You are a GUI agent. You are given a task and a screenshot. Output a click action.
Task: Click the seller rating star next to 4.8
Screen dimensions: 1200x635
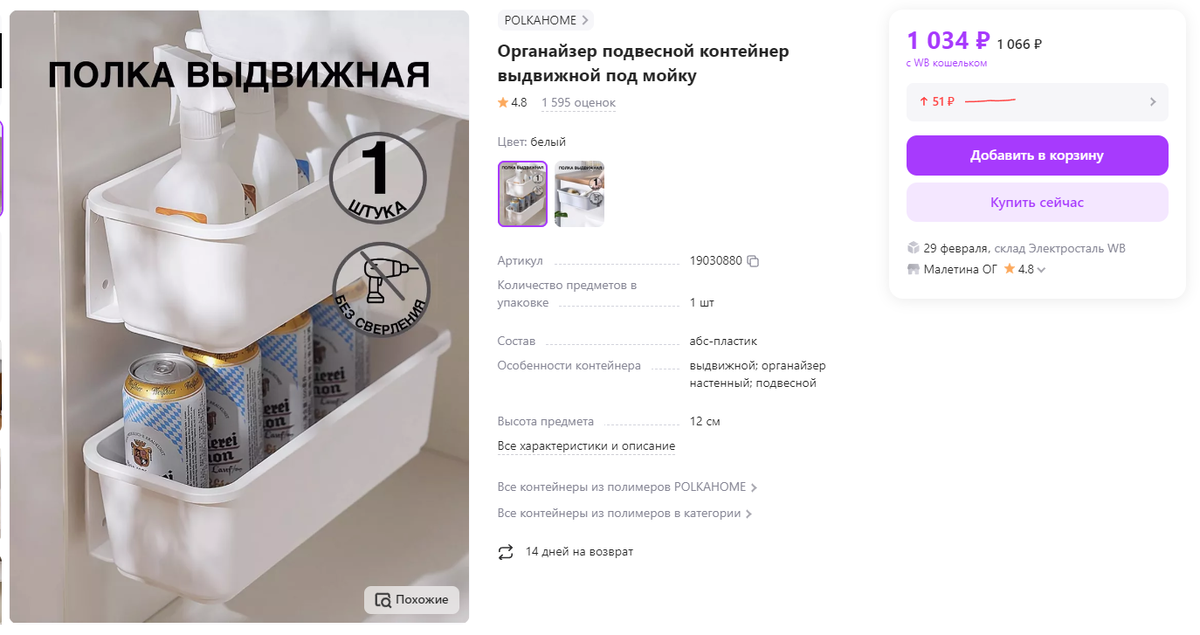[x=1009, y=269]
